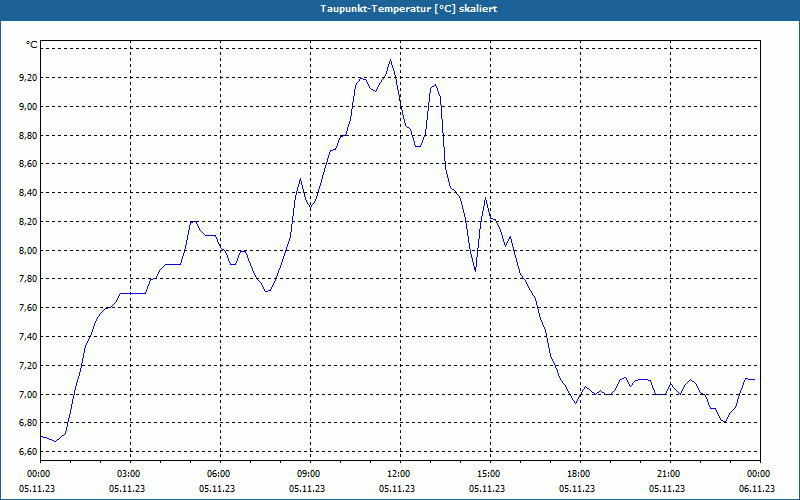
Task: Click the 15:00 time label
Action: (488, 474)
